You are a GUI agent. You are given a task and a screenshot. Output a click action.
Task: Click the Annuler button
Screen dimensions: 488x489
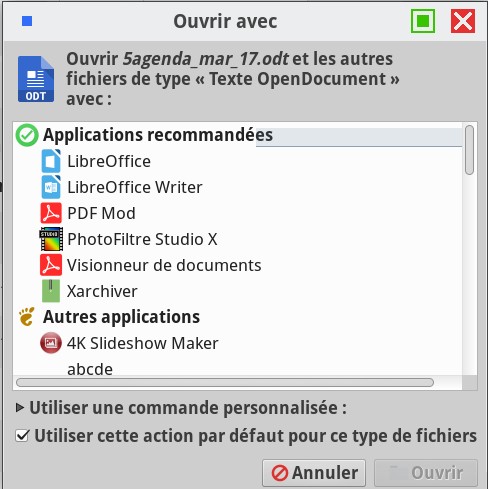pyautogui.click(x=314, y=473)
